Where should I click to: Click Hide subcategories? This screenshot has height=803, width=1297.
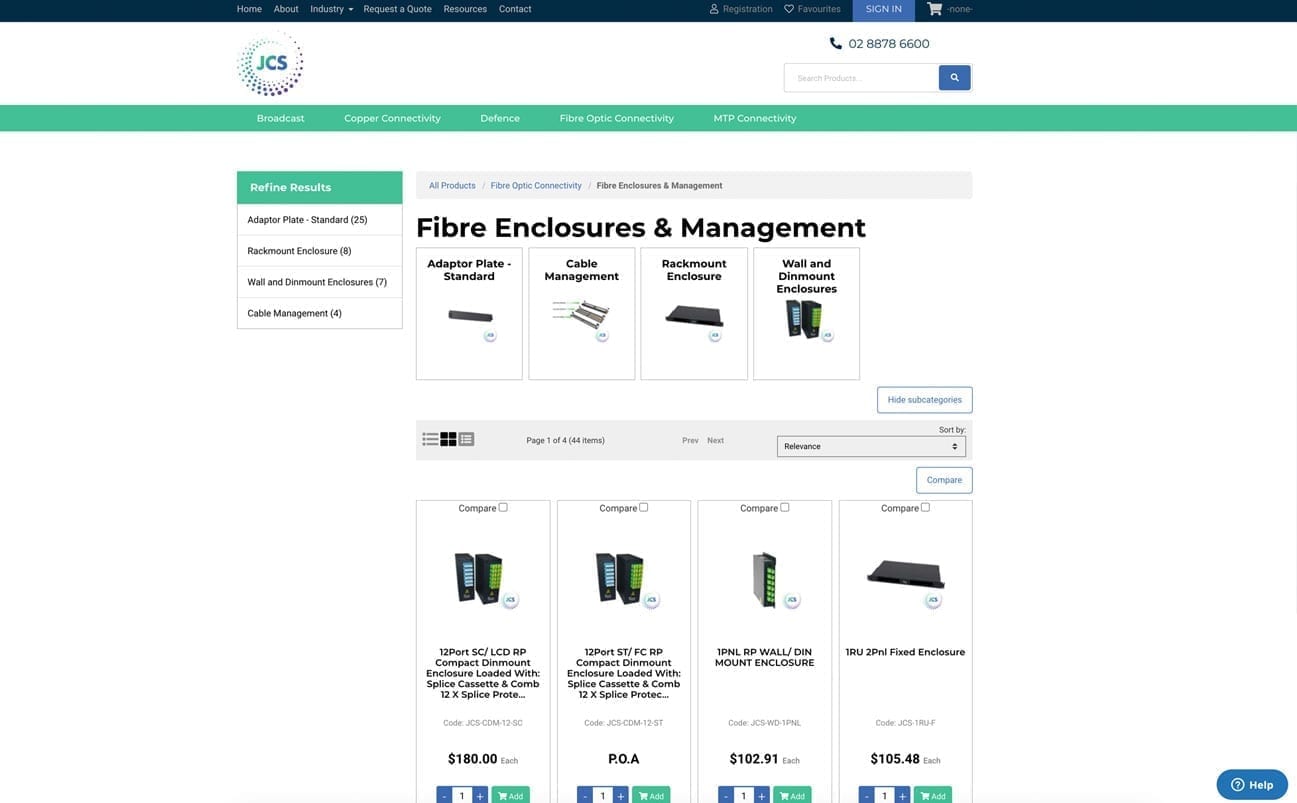pyautogui.click(x=924, y=398)
